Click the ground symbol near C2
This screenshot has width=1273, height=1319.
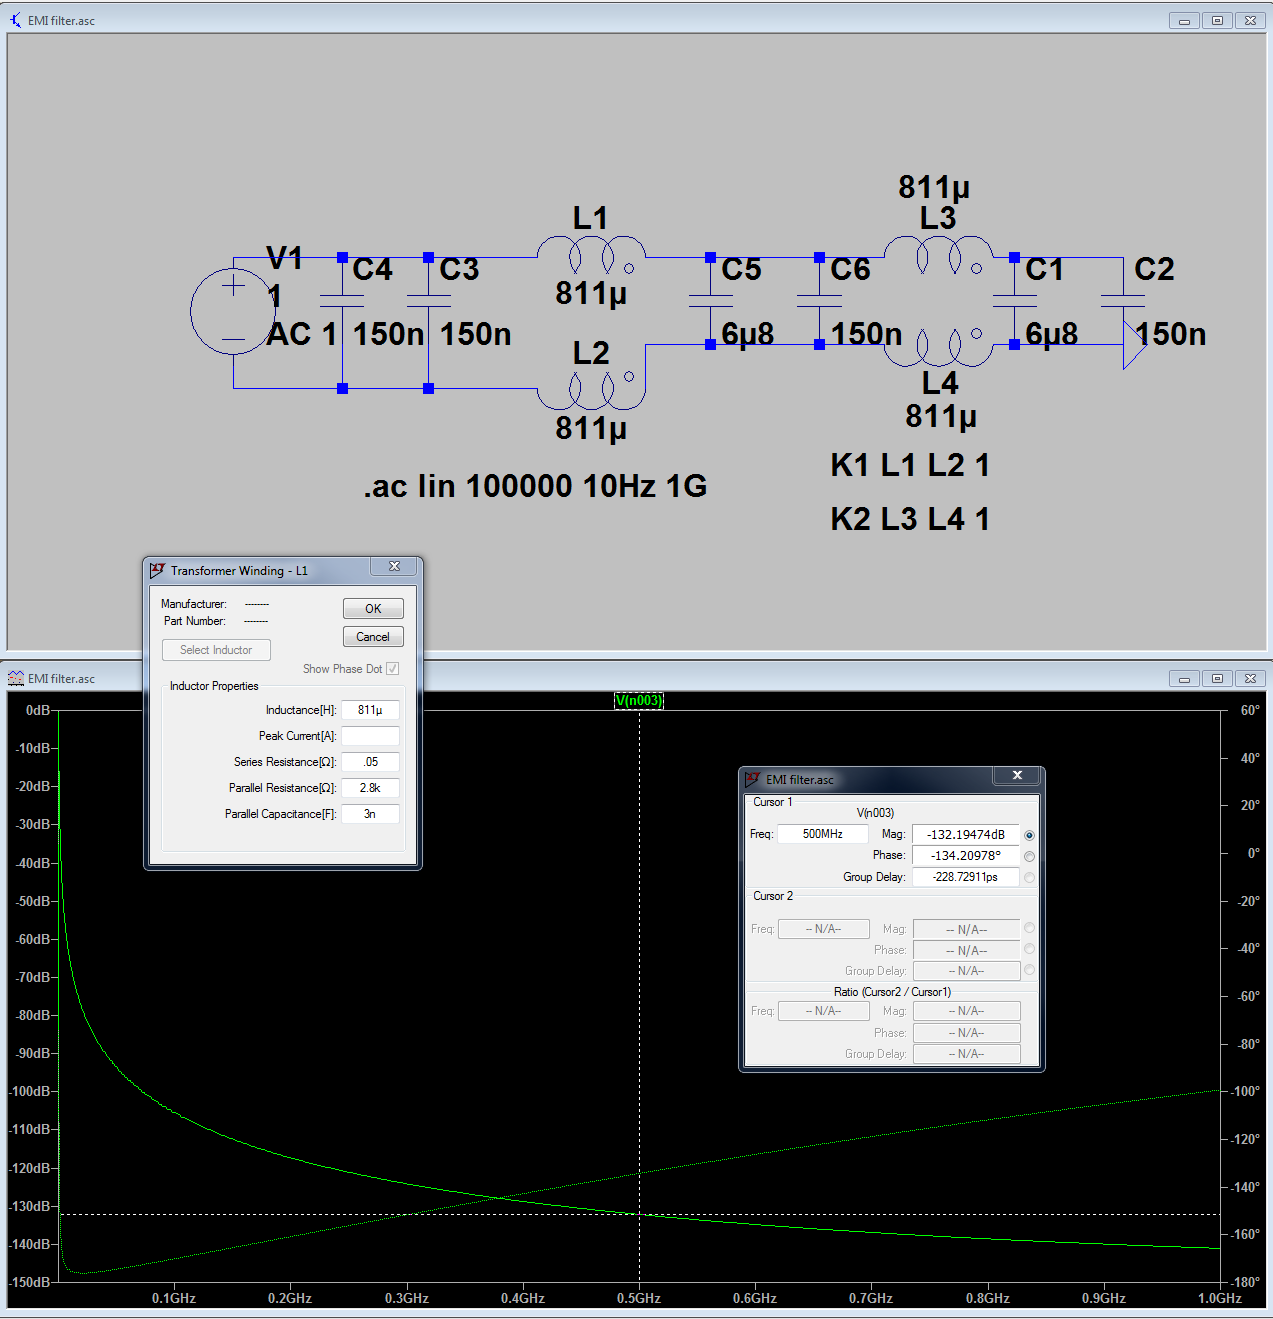[x=1134, y=346]
